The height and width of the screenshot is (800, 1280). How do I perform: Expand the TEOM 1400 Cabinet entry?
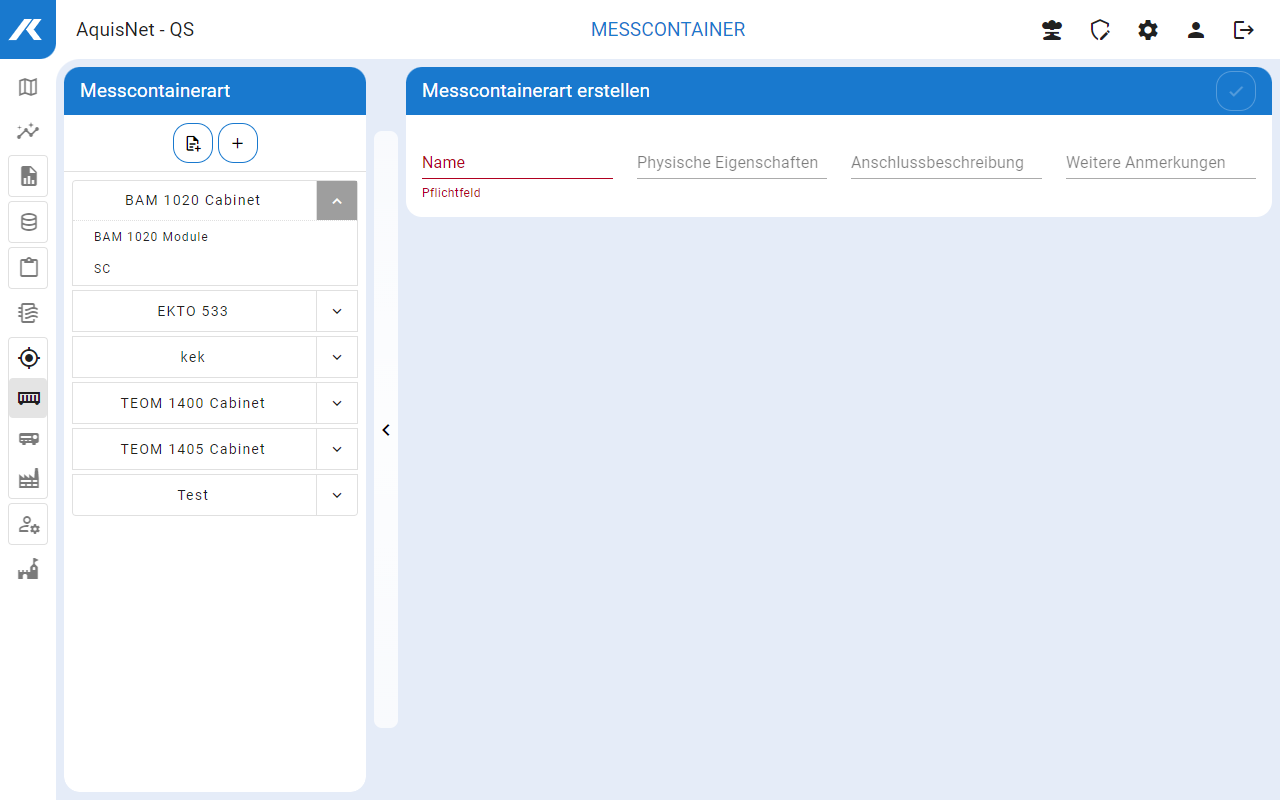point(337,403)
